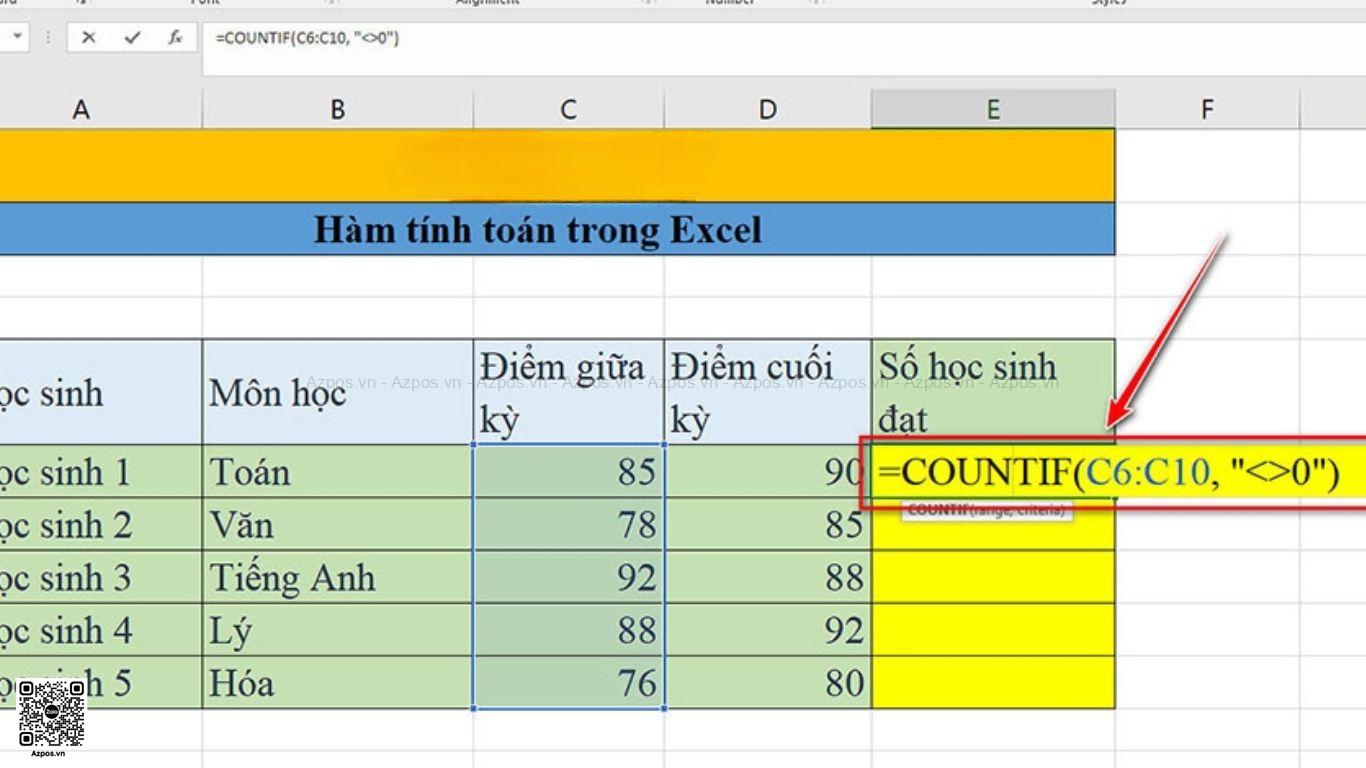The width and height of the screenshot is (1366, 768).
Task: Select the "ọc sinh 3" cell
Action: point(100,577)
